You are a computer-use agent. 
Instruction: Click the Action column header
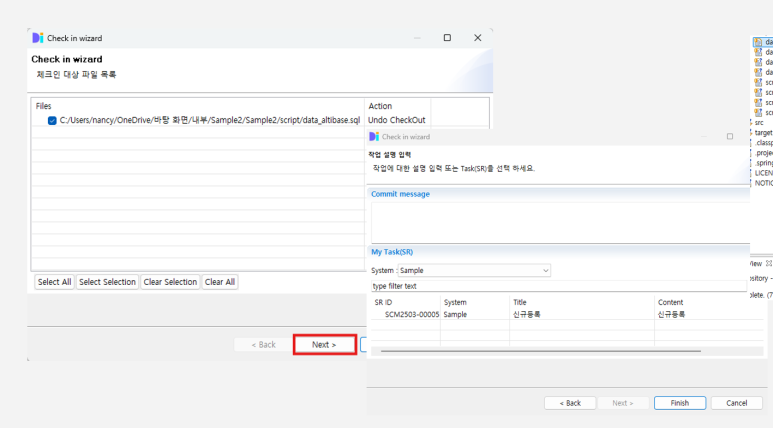pyautogui.click(x=380, y=106)
